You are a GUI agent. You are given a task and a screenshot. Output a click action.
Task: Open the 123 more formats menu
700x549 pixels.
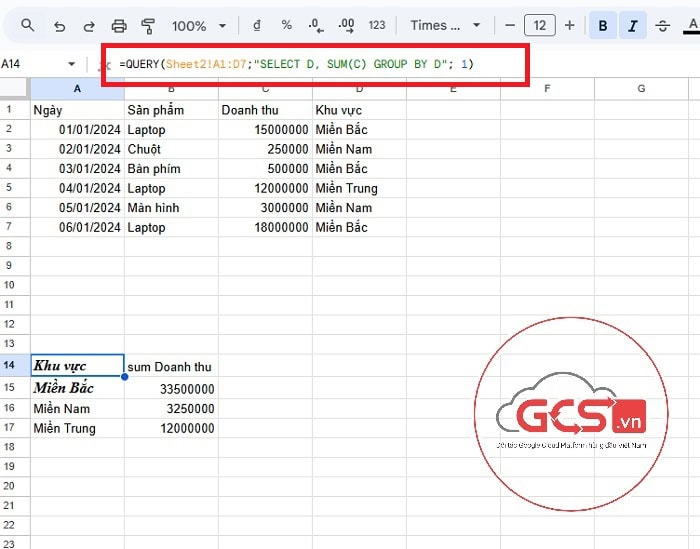pos(377,25)
